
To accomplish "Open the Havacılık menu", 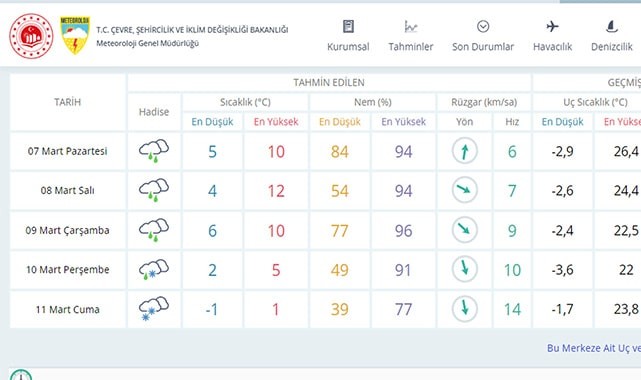I will click(x=552, y=47).
